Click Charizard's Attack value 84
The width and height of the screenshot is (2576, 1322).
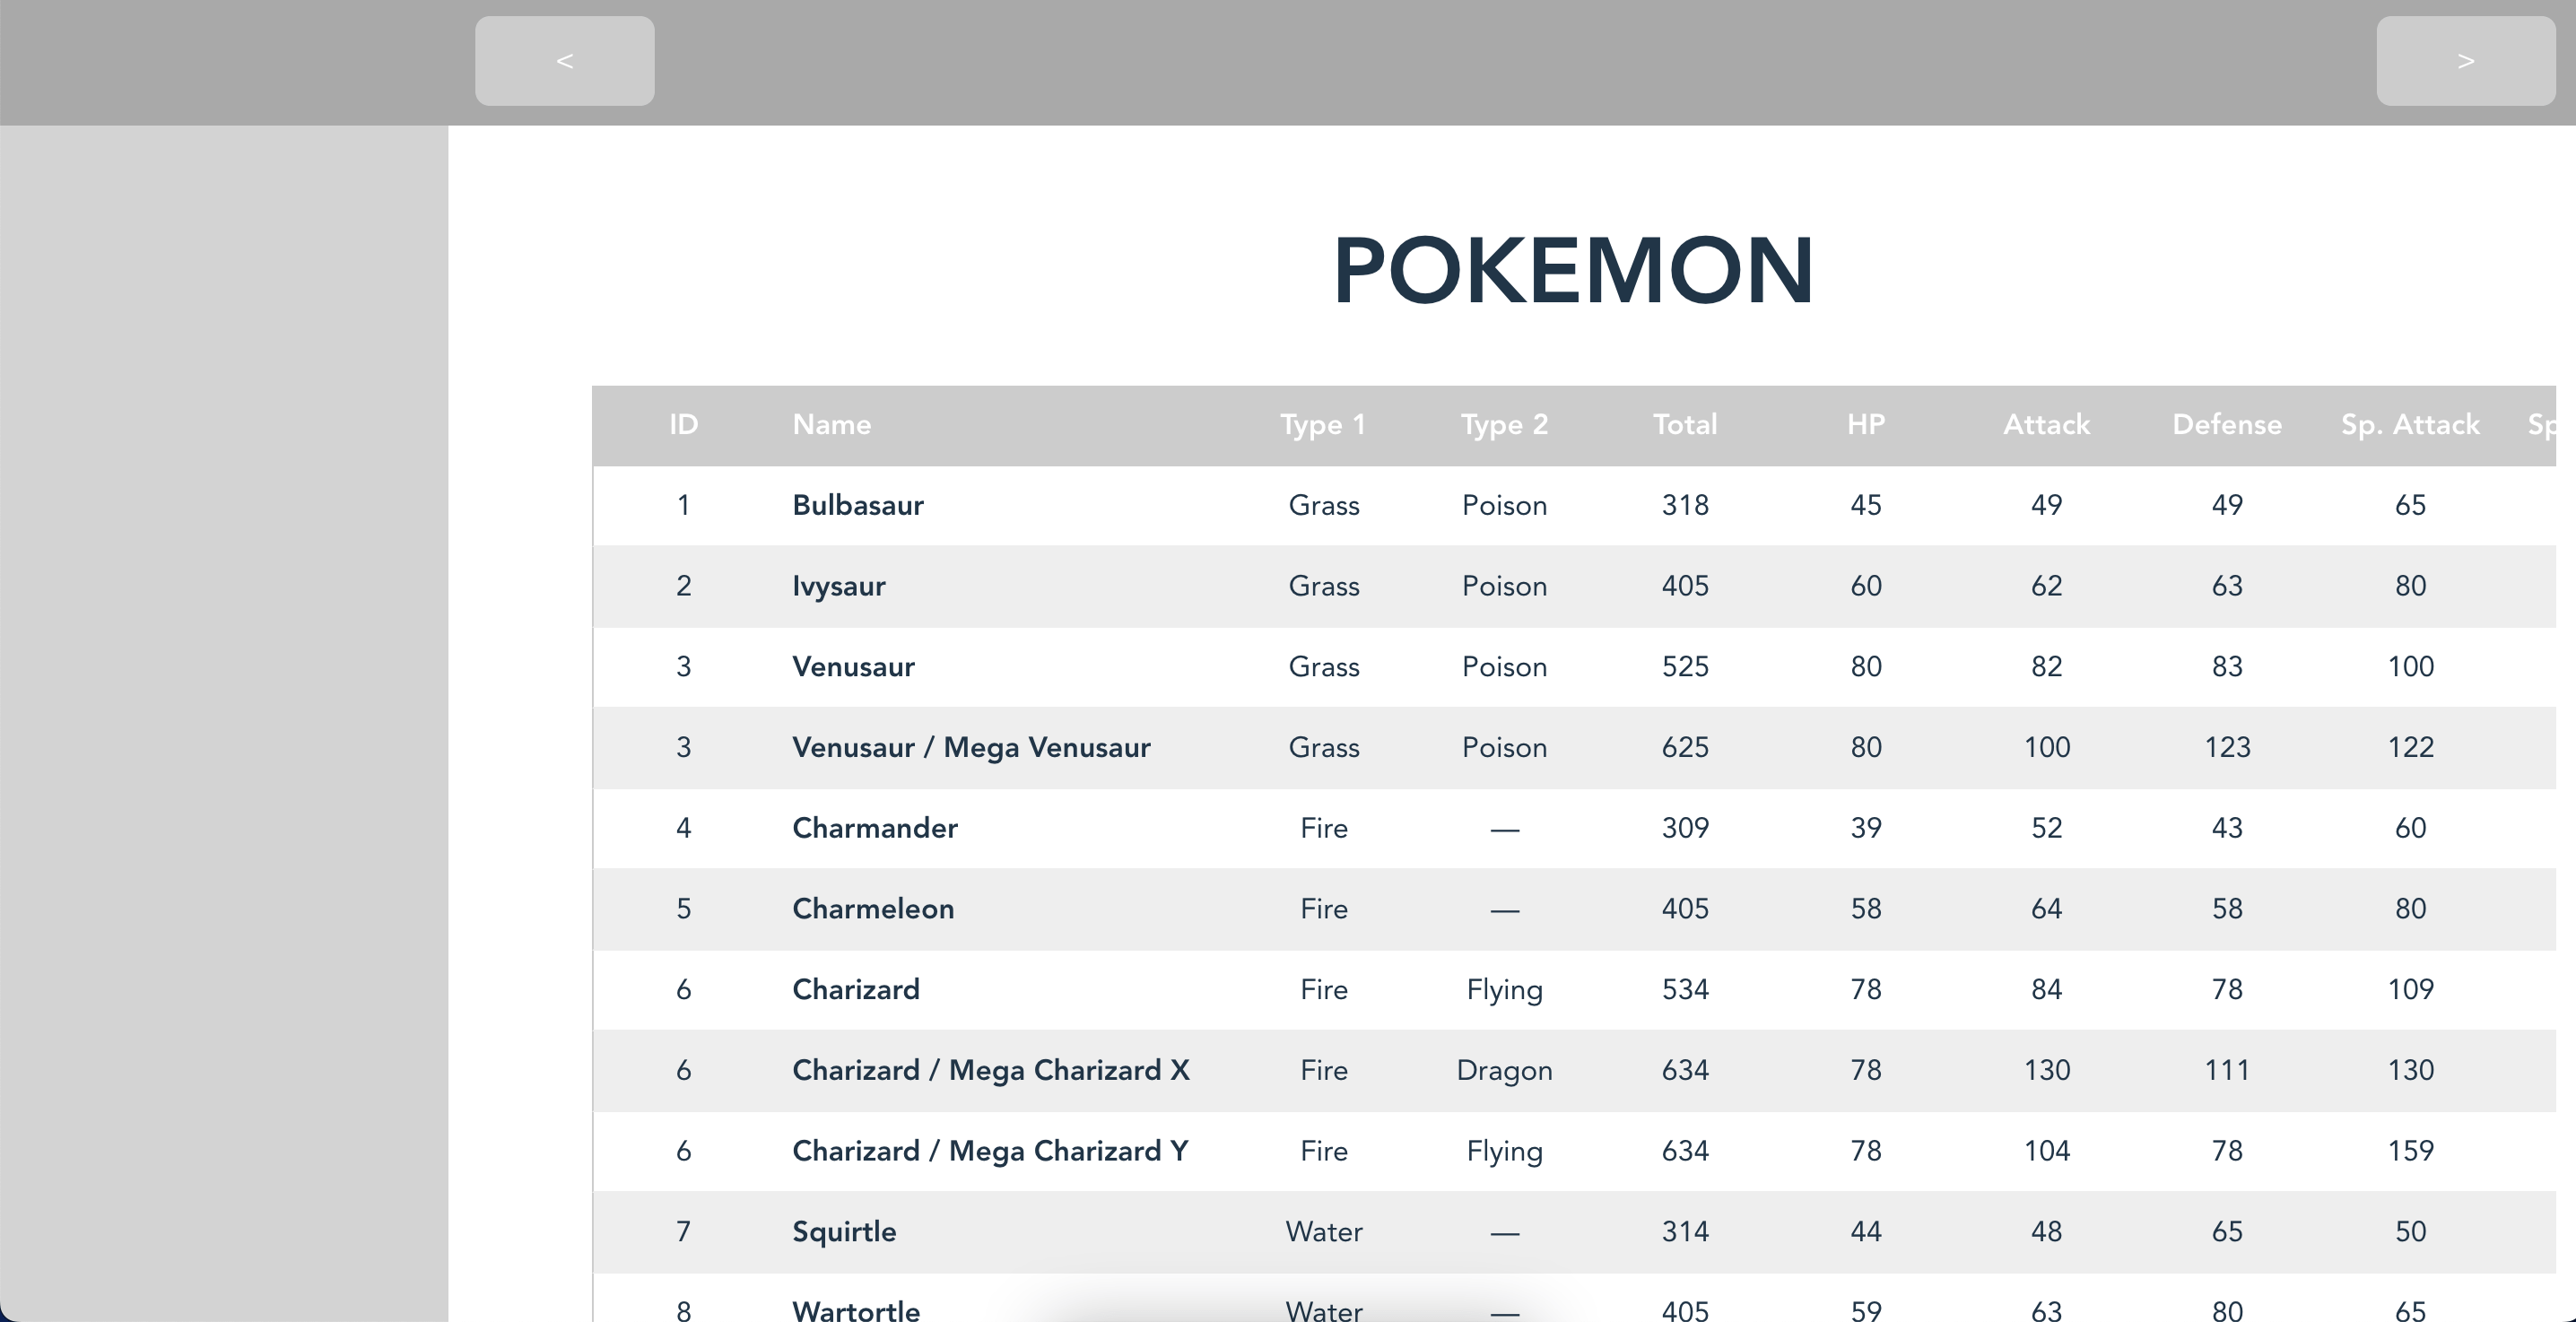pyautogui.click(x=2046, y=990)
